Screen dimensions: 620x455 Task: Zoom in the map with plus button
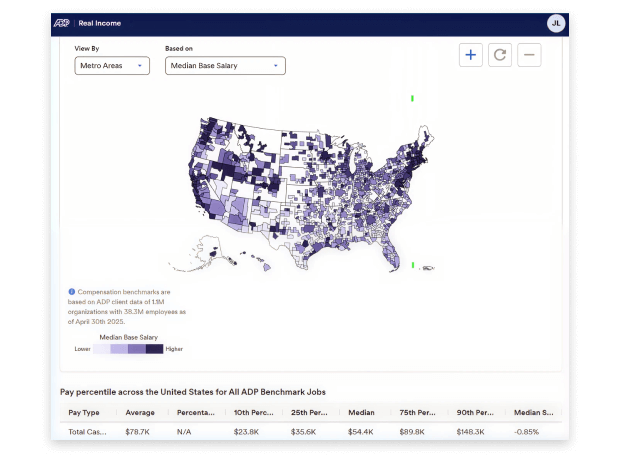471,55
